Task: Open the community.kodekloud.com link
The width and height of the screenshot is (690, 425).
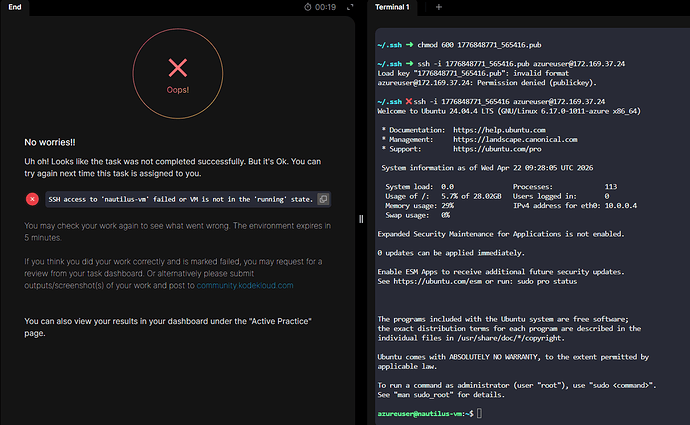Action: pos(243,285)
